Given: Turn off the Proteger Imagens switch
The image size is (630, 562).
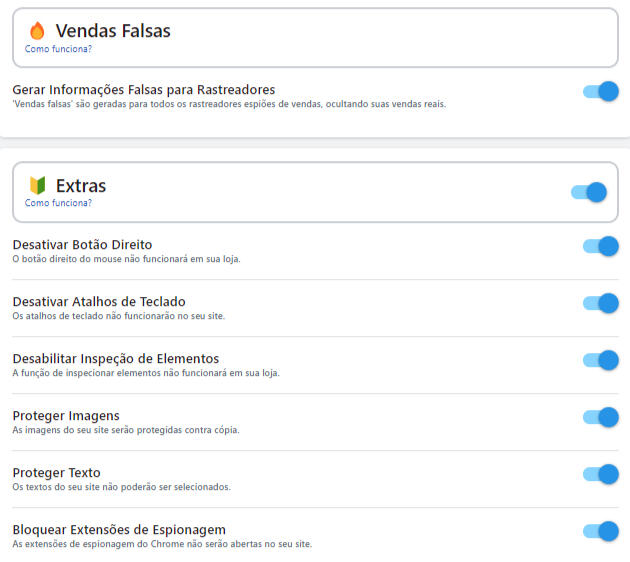Looking at the screenshot, I should coord(601,417).
